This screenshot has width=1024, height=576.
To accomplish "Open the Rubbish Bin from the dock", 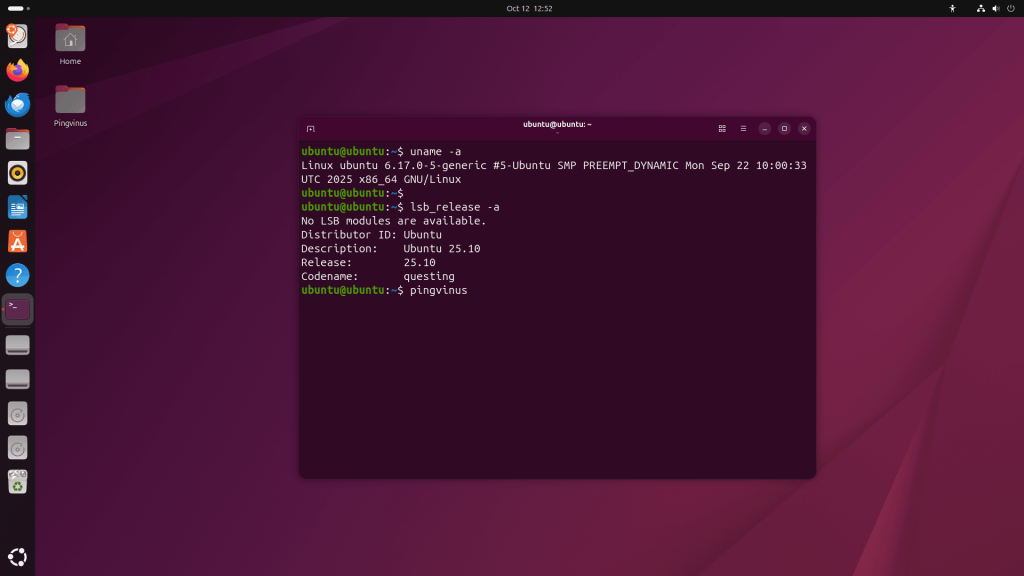I will 16,483.
